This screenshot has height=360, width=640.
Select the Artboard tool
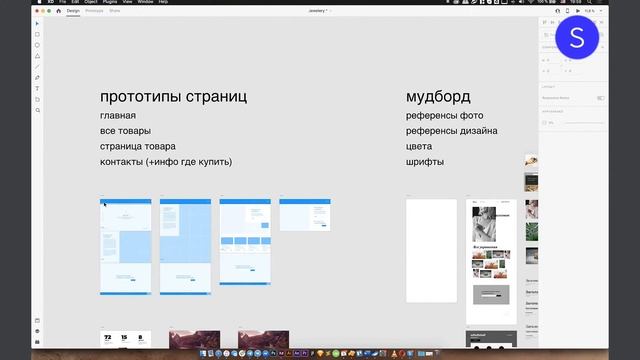pos(37,100)
